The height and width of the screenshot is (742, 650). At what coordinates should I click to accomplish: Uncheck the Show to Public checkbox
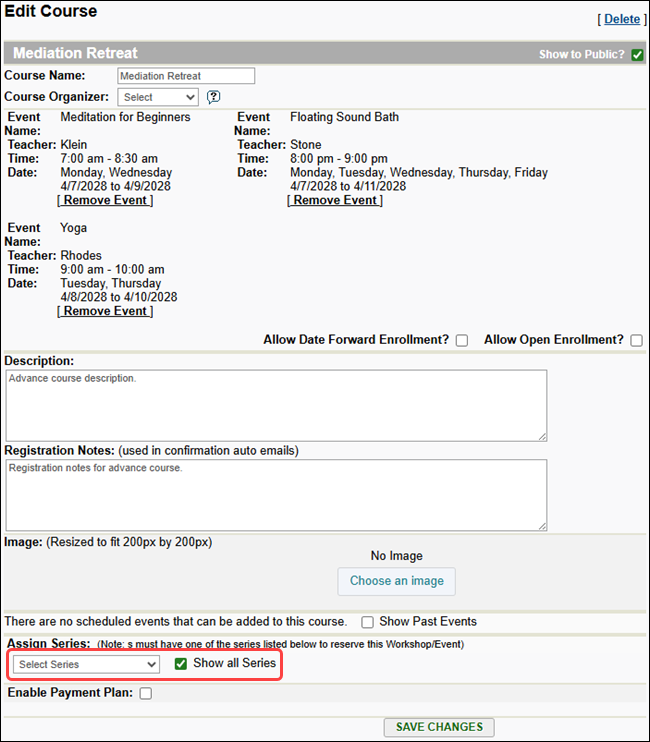(637, 55)
